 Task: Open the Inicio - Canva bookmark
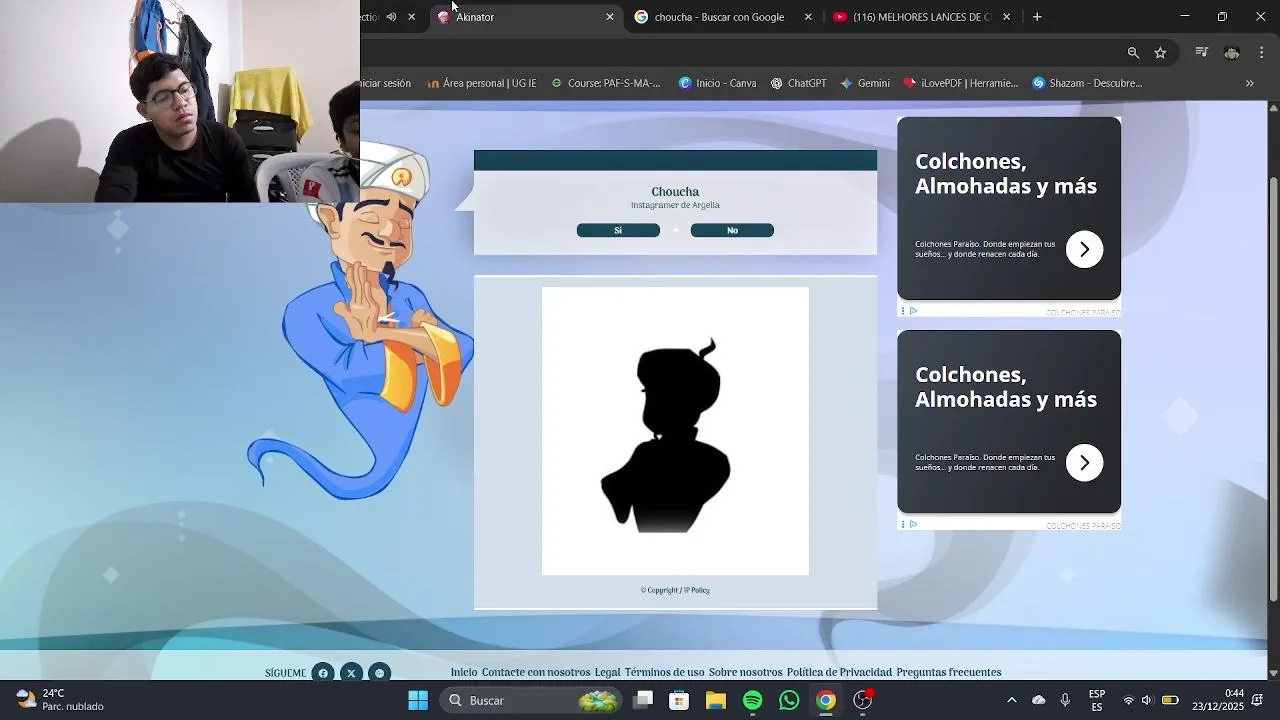[717, 83]
